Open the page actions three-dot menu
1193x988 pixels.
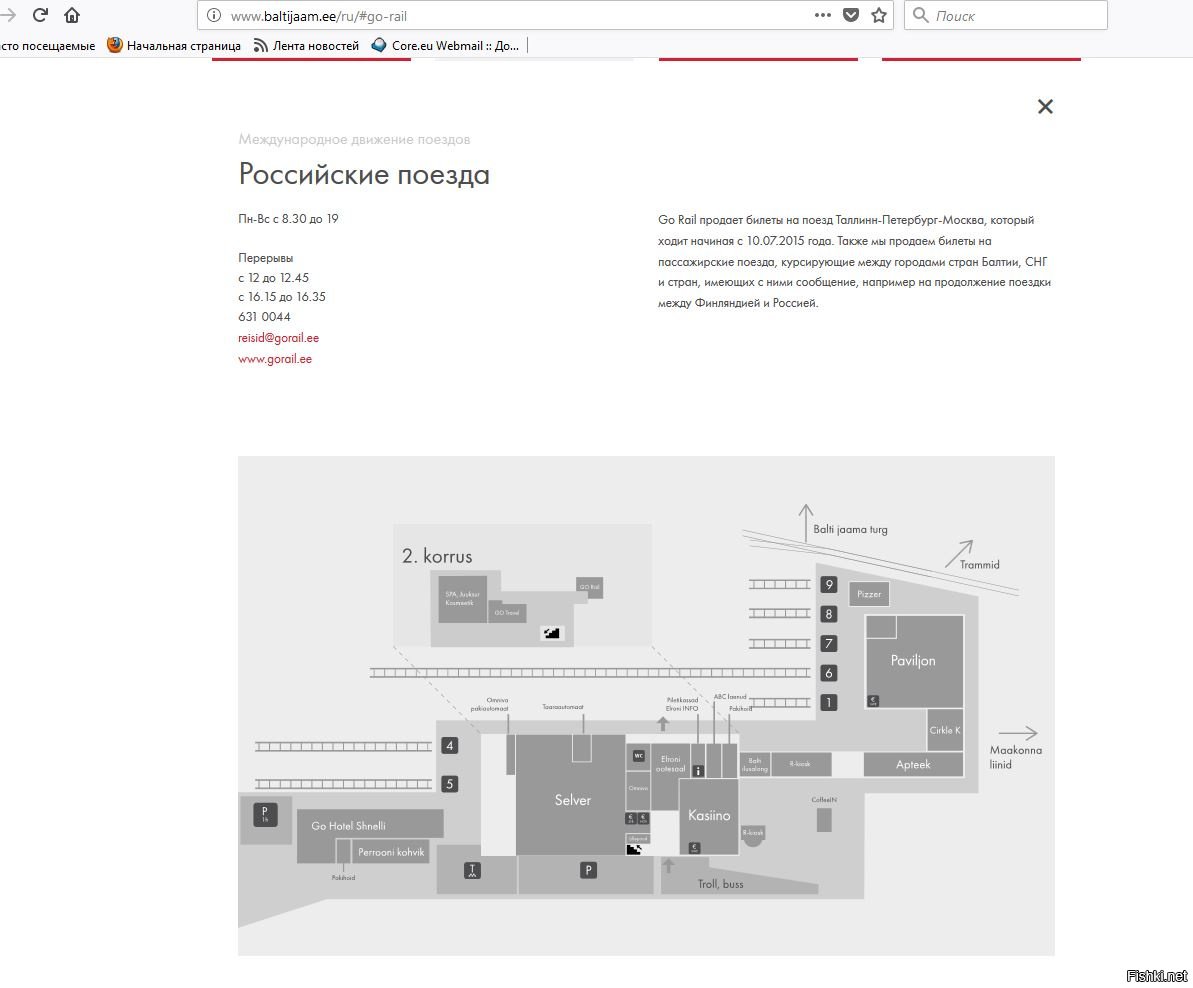click(x=822, y=15)
